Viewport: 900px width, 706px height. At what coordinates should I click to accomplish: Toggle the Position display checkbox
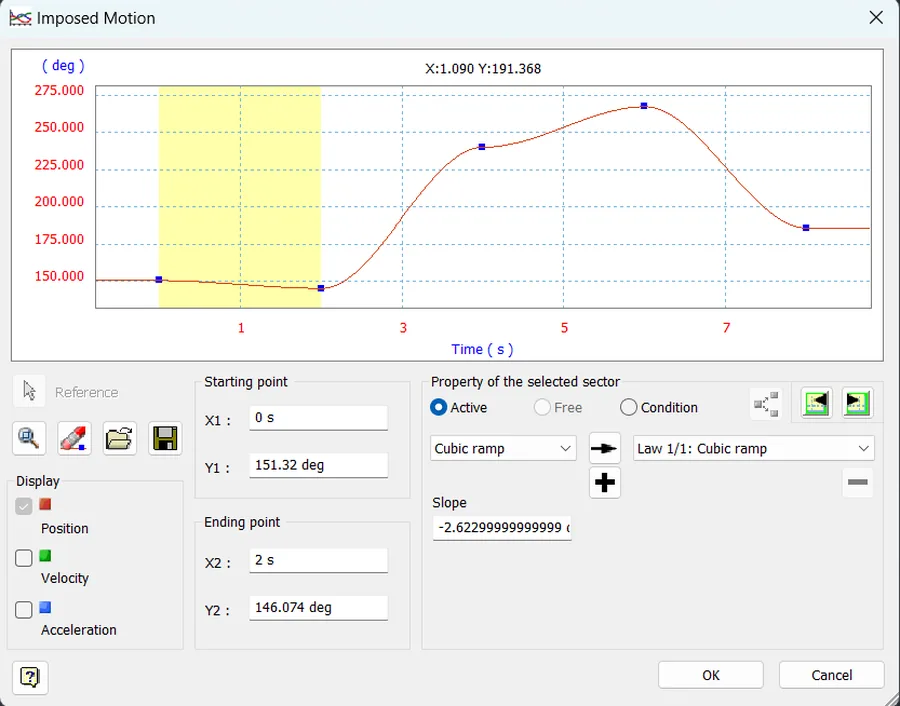(x=24, y=506)
